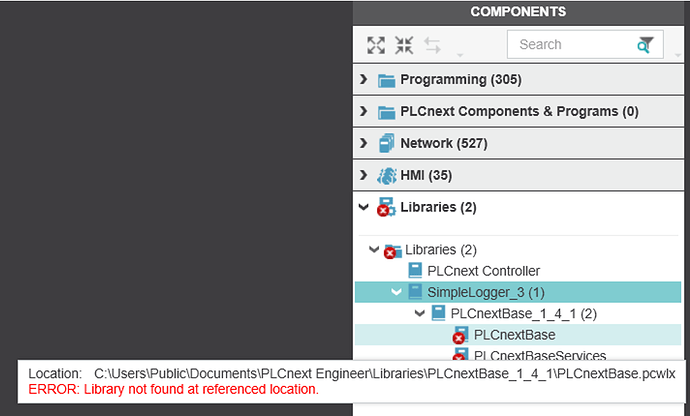Viewport: 690px width, 416px height.
Task: Collapse the SimpleLogger_3 (1) node
Action: (x=396, y=292)
